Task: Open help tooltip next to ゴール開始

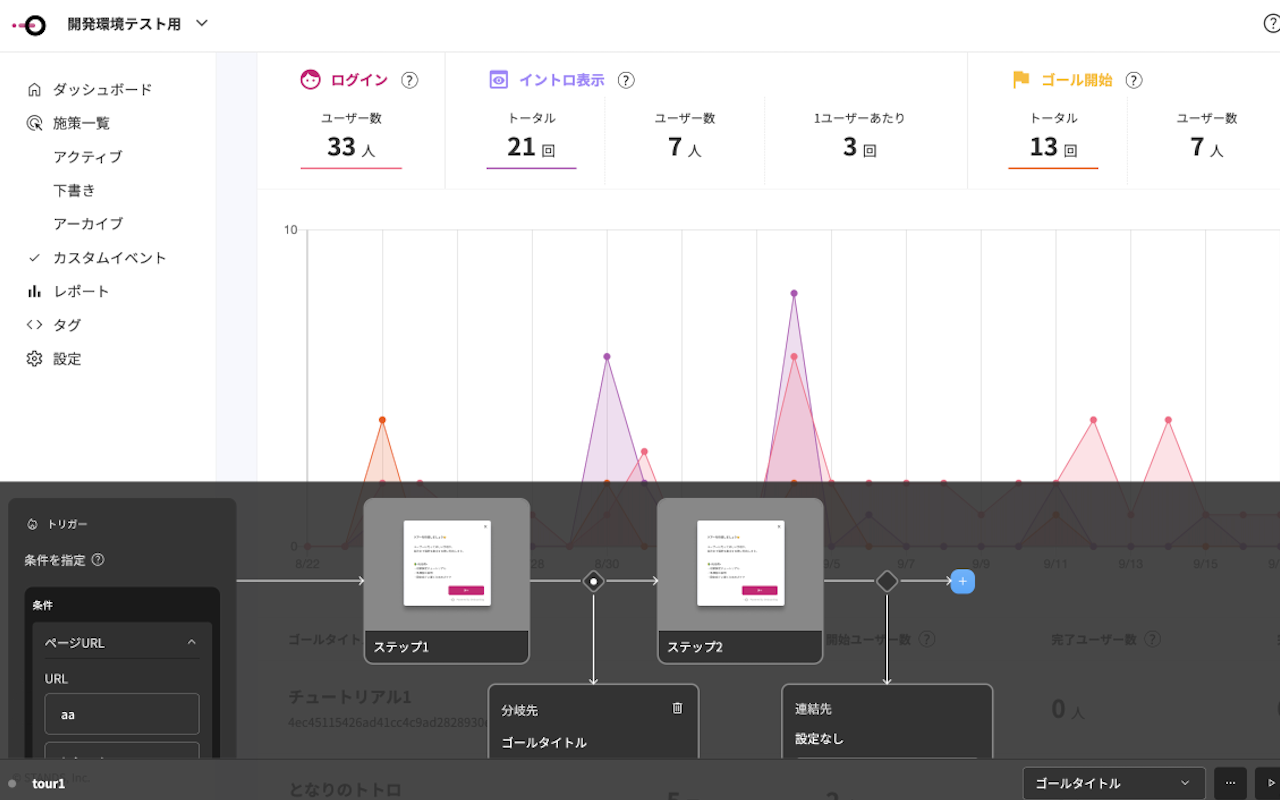Action: pyautogui.click(x=1134, y=80)
